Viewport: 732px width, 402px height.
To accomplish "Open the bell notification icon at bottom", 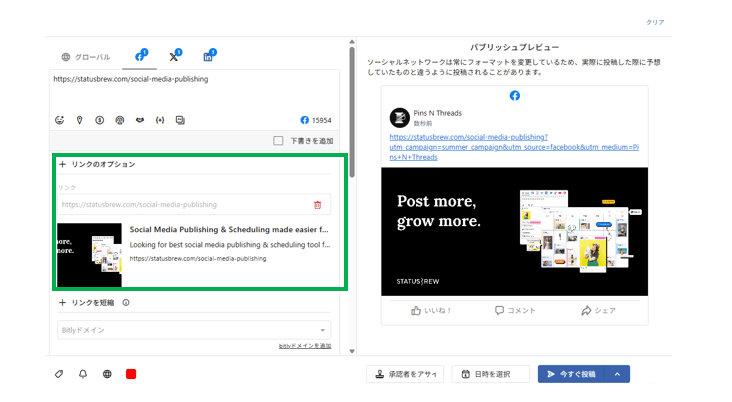I will 83,374.
